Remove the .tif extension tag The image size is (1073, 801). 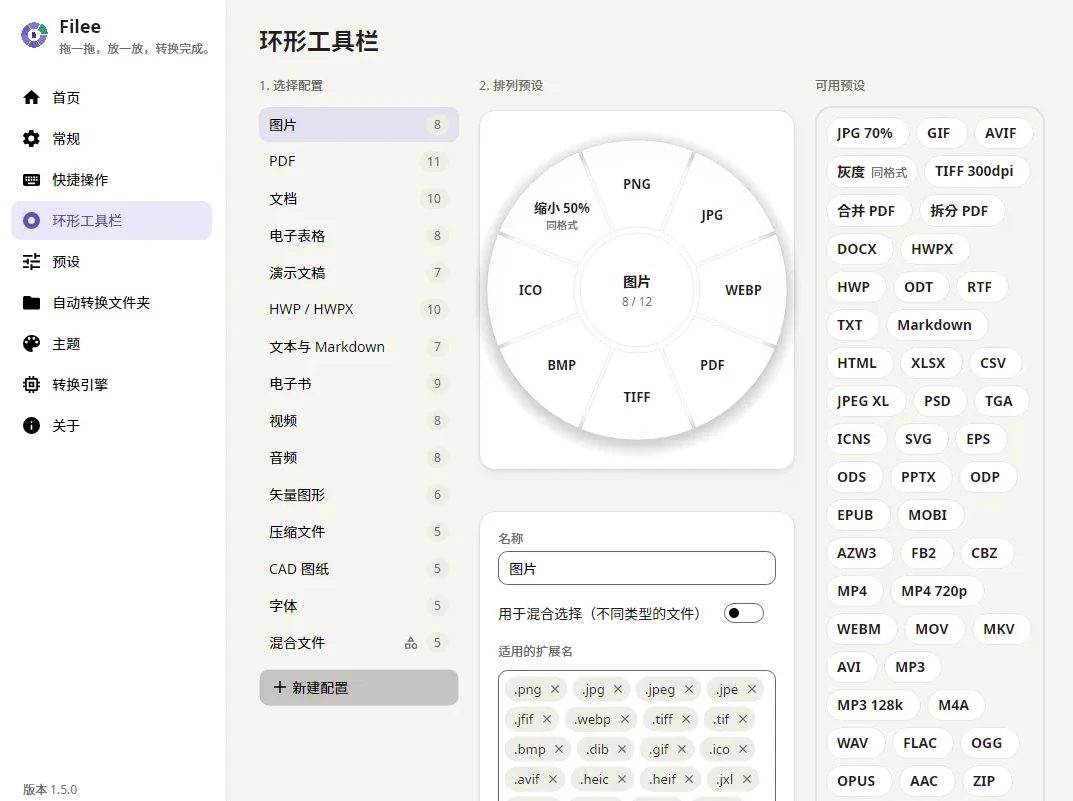point(743,719)
